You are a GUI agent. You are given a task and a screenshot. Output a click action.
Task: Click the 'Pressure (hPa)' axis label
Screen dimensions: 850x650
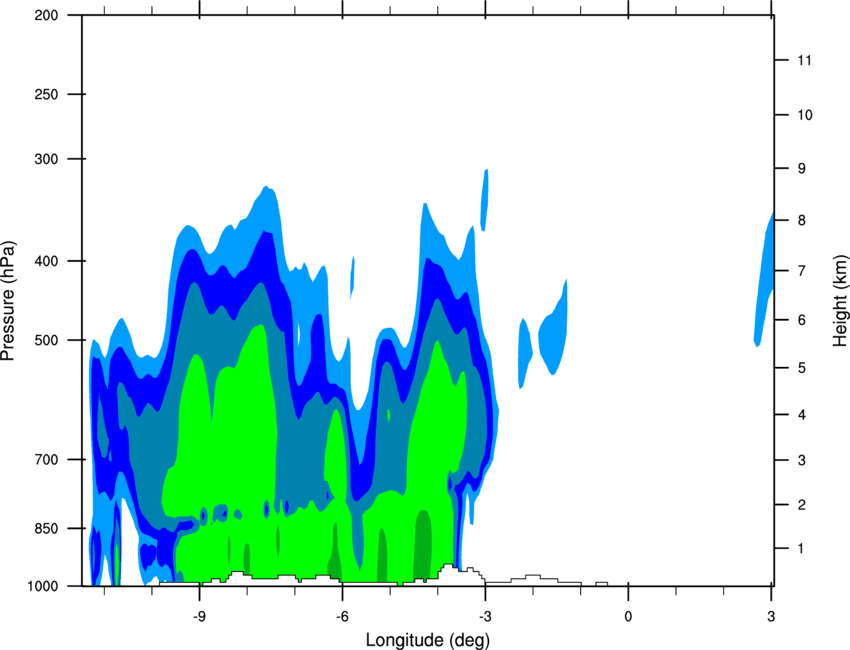tap(8, 300)
